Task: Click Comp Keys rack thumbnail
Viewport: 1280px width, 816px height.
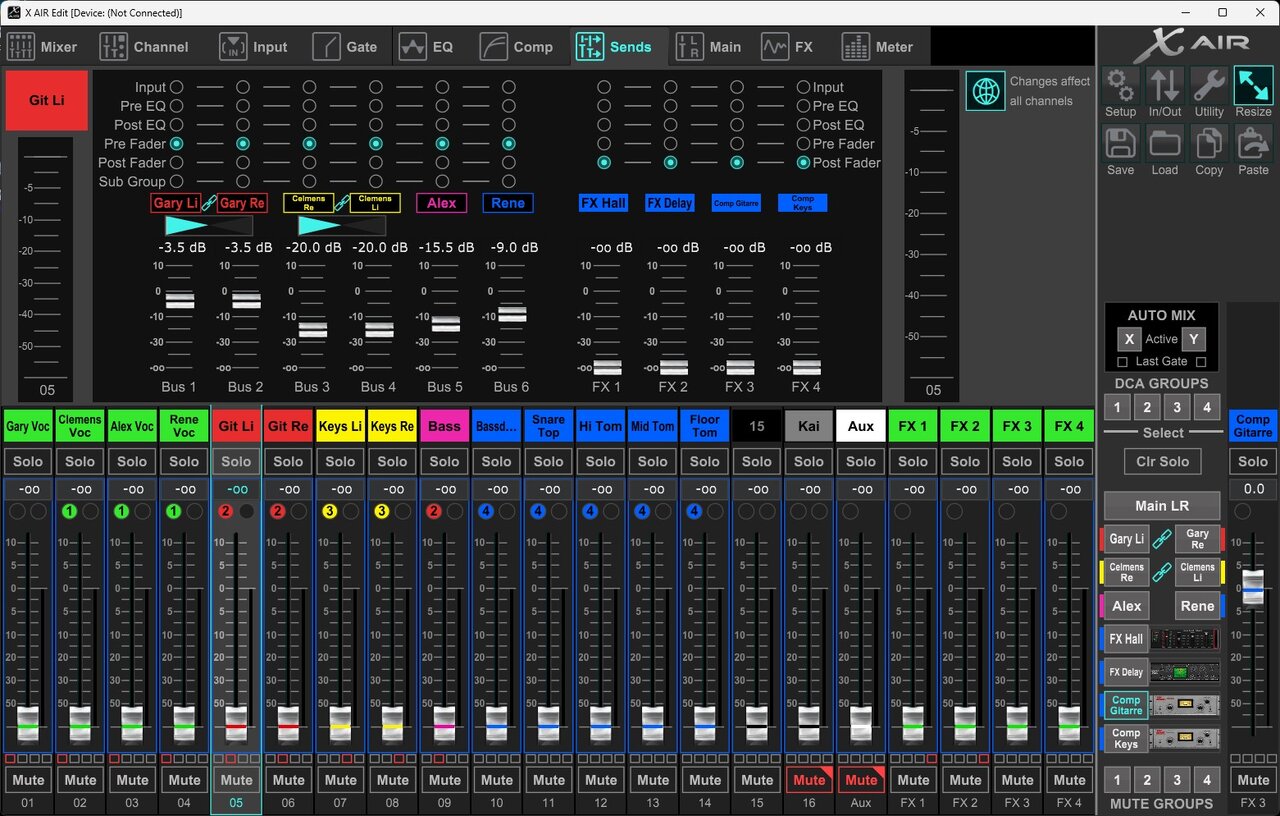Action: [x=1185, y=739]
